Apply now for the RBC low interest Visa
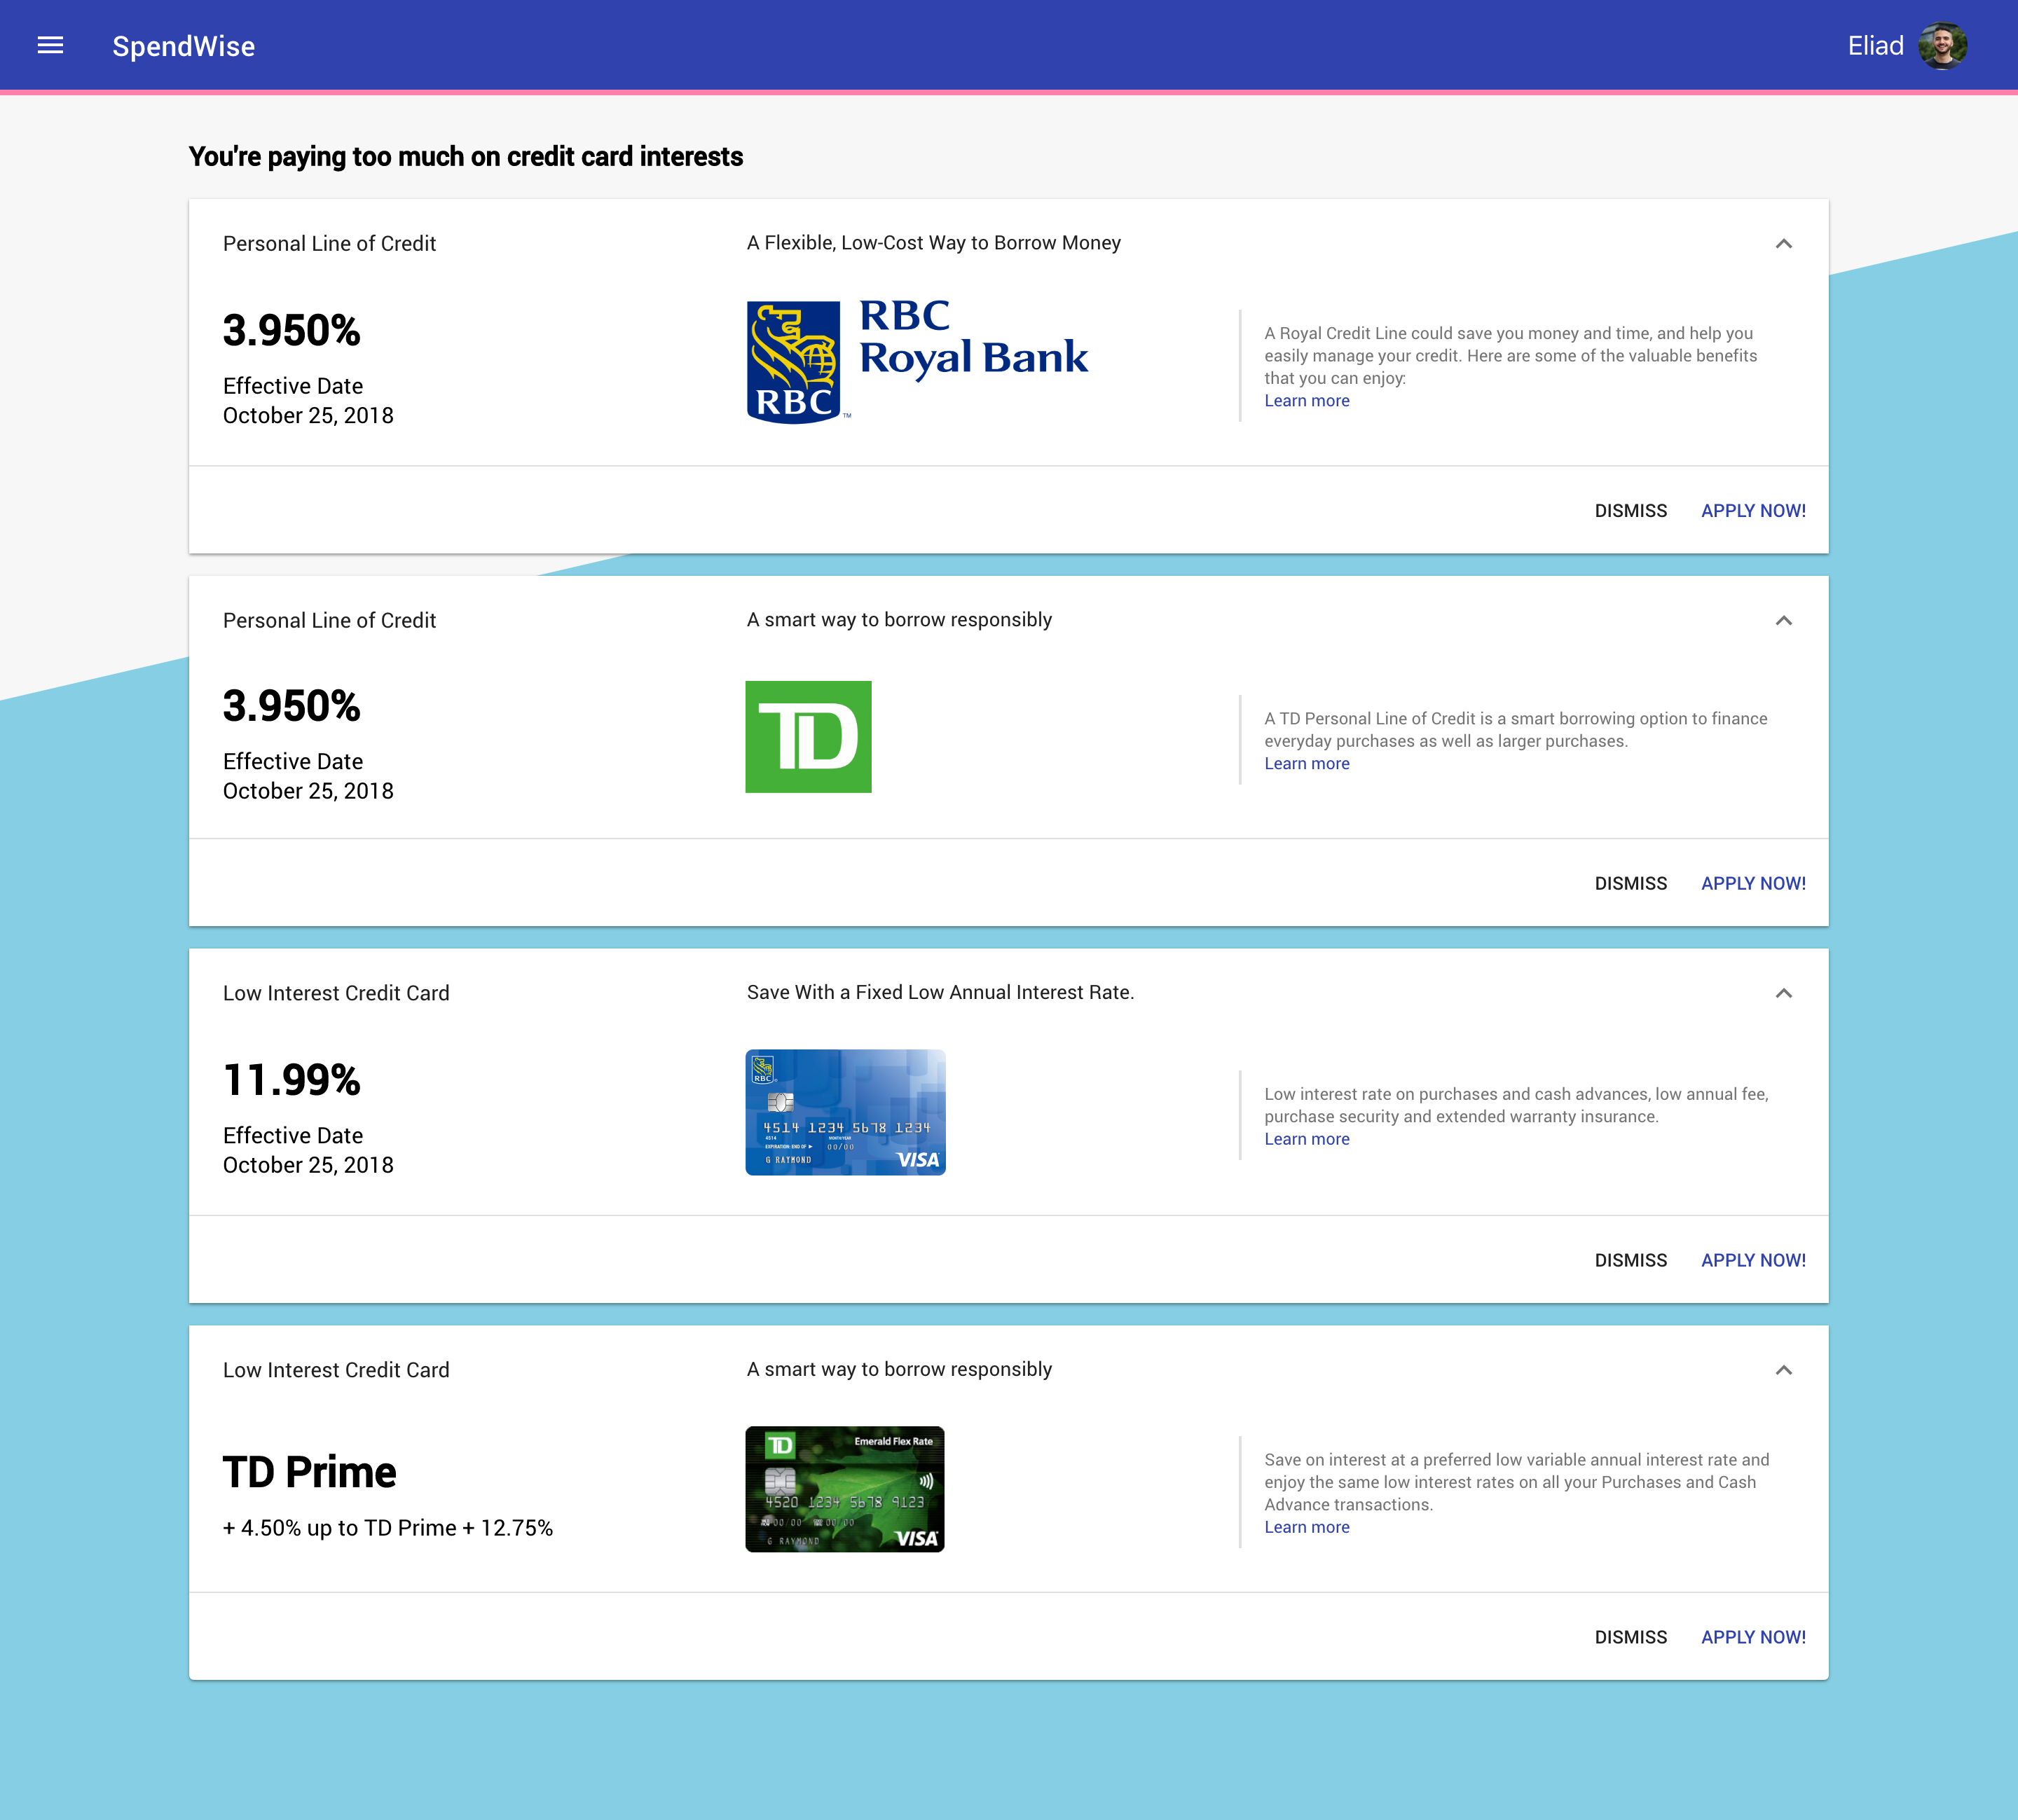 (x=1753, y=1261)
